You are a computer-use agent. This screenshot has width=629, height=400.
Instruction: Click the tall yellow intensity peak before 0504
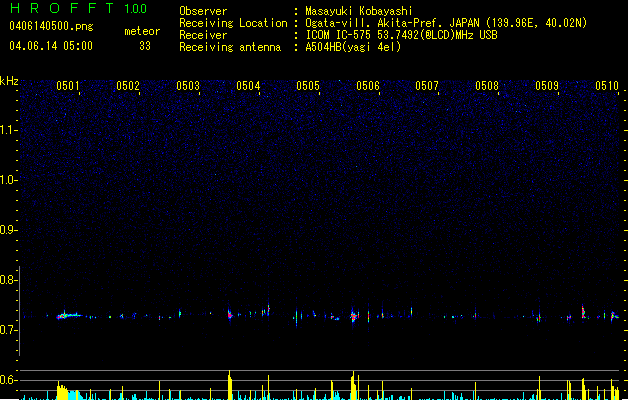tap(229, 385)
